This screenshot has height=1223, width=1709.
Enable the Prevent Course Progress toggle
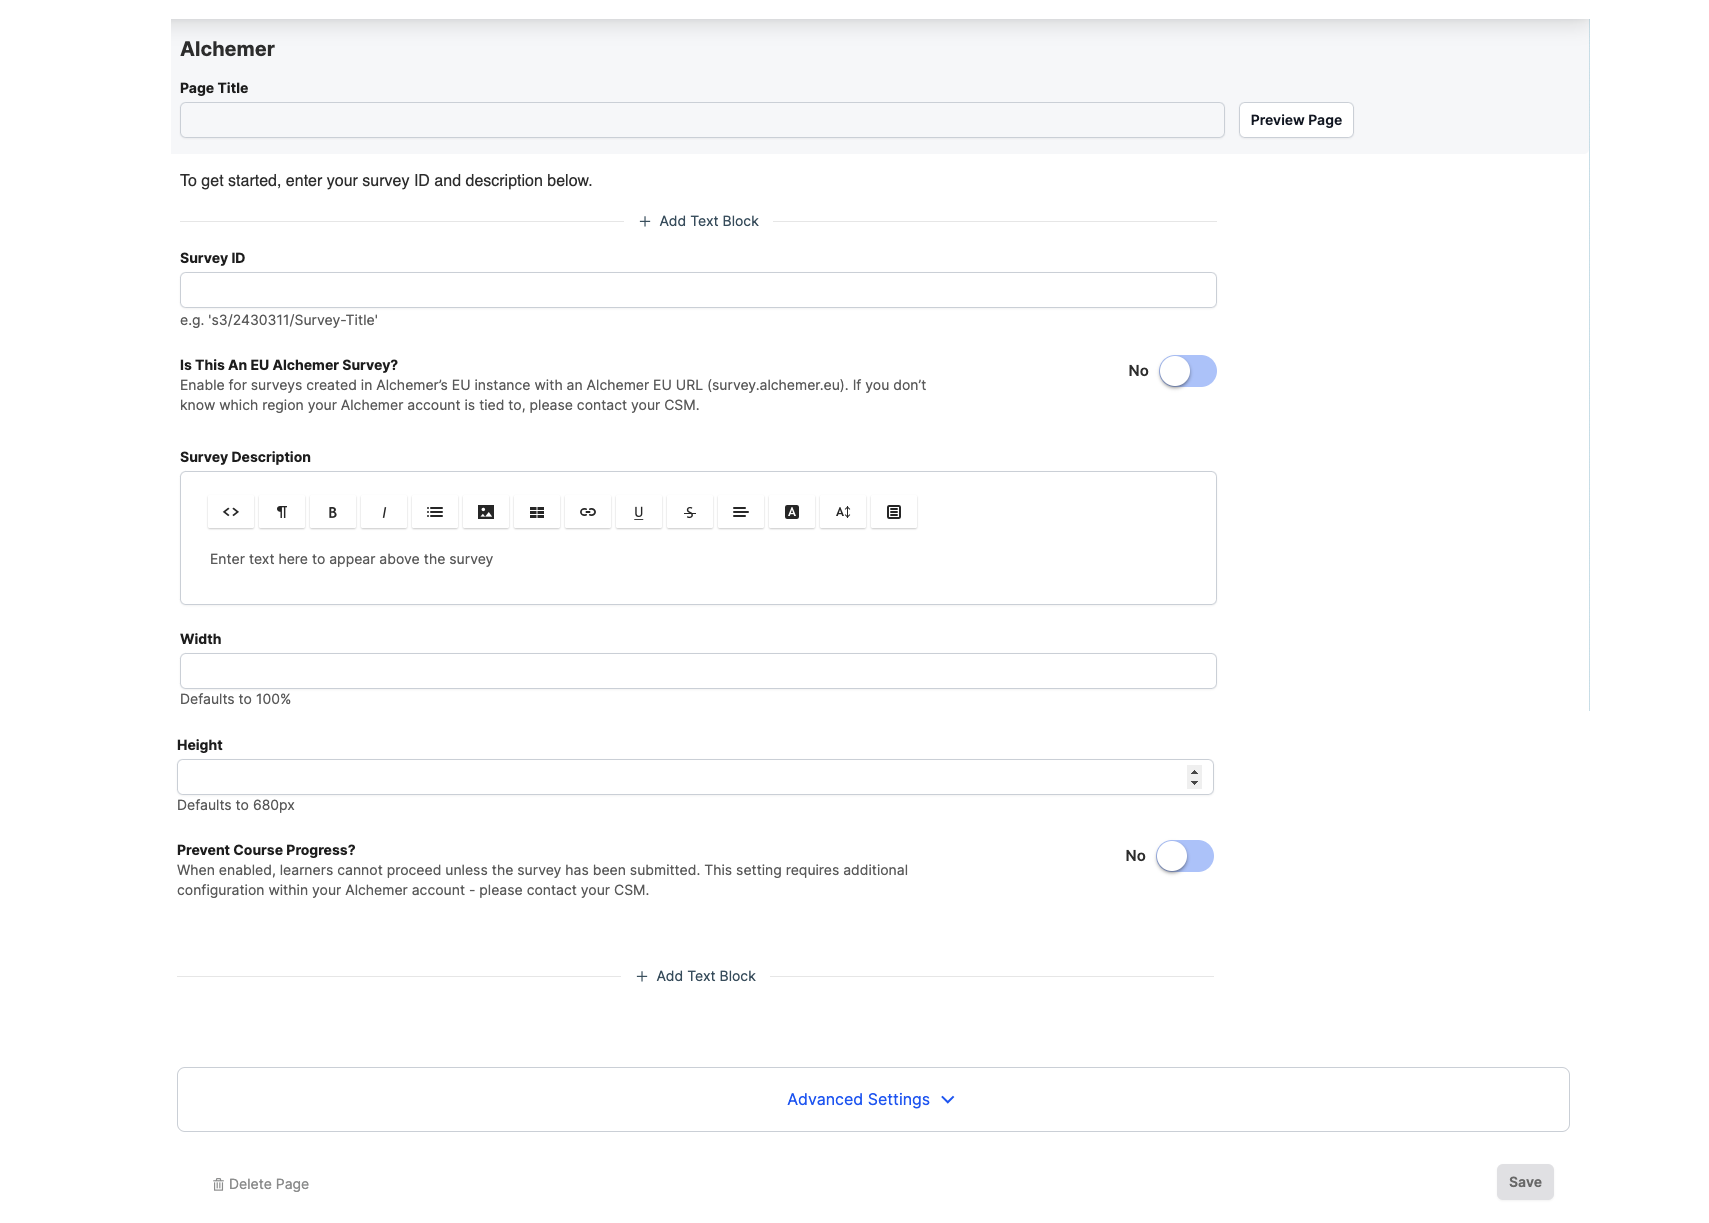[x=1183, y=855]
